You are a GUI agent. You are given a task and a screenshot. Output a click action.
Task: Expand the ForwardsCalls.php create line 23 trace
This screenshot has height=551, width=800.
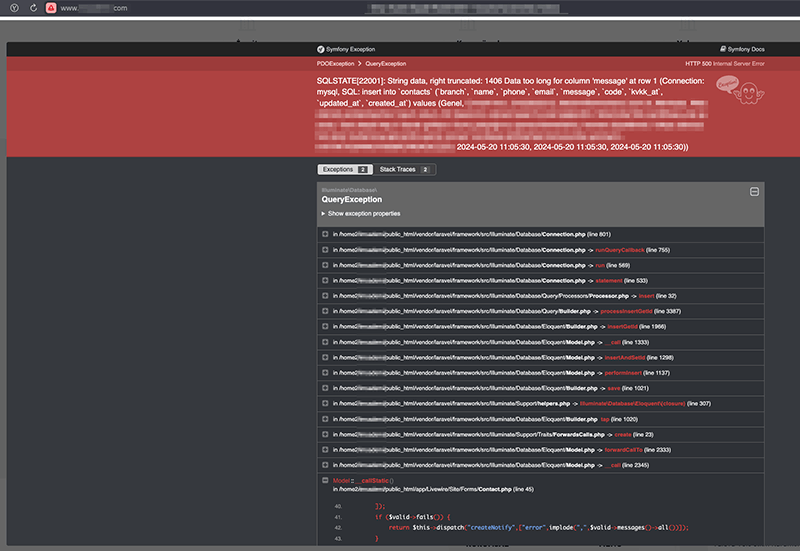click(x=325, y=434)
